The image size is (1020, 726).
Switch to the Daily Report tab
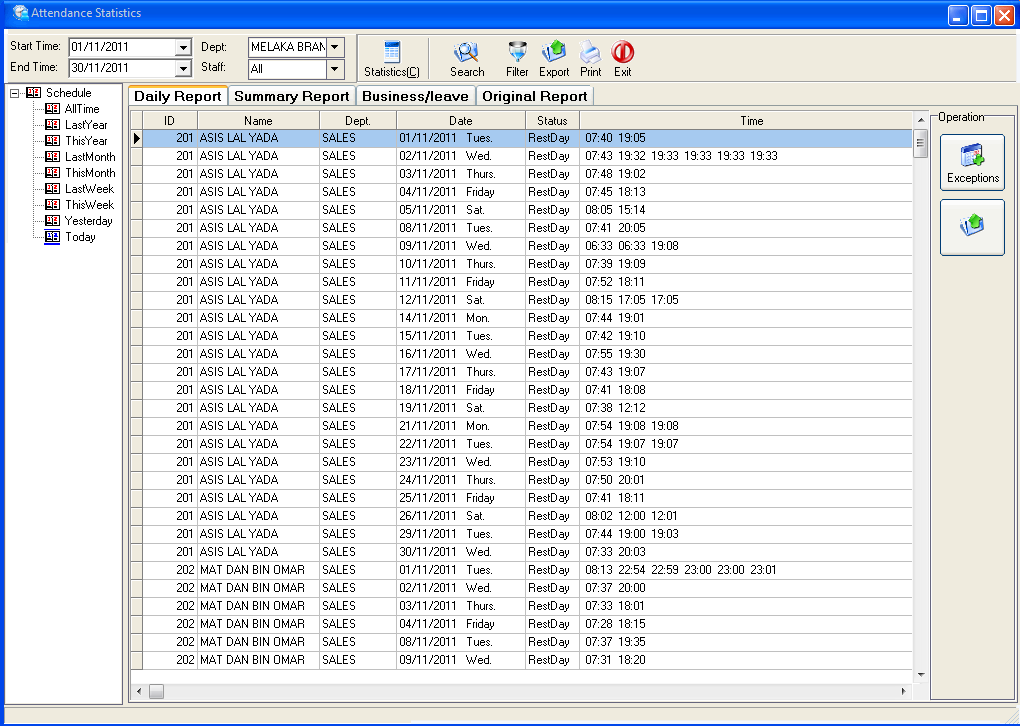(178, 96)
